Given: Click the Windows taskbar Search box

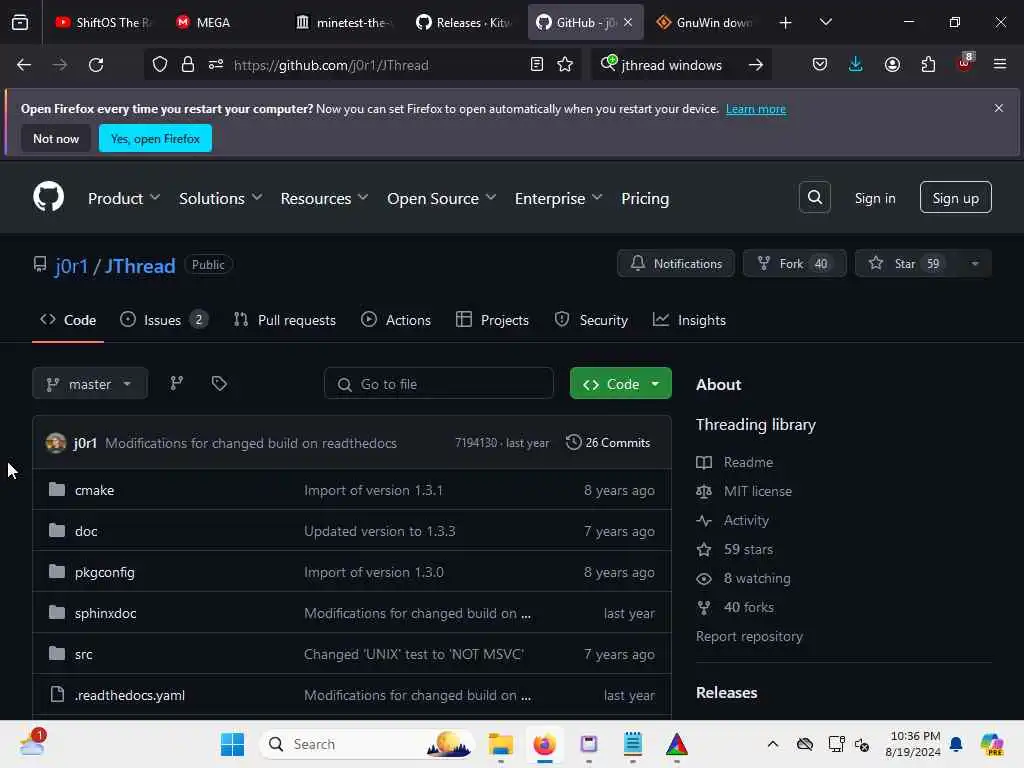Looking at the screenshot, I should click(367, 744).
